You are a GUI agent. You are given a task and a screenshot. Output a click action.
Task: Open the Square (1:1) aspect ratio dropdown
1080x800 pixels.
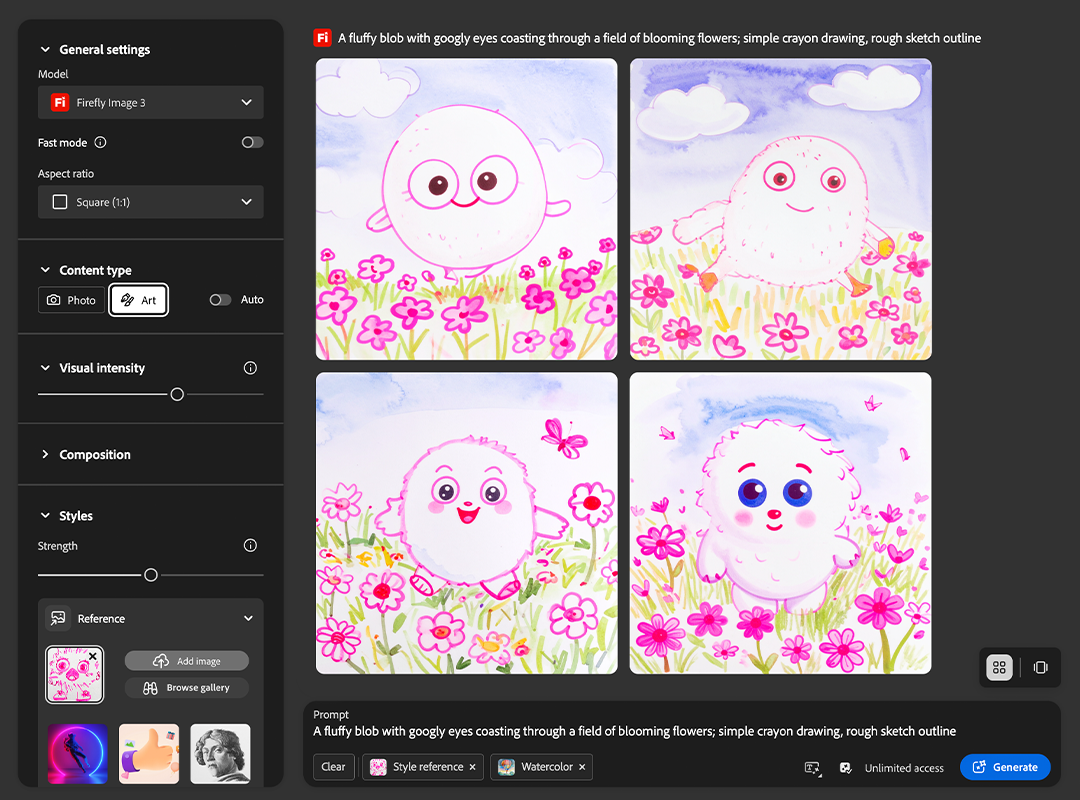pyautogui.click(x=151, y=202)
